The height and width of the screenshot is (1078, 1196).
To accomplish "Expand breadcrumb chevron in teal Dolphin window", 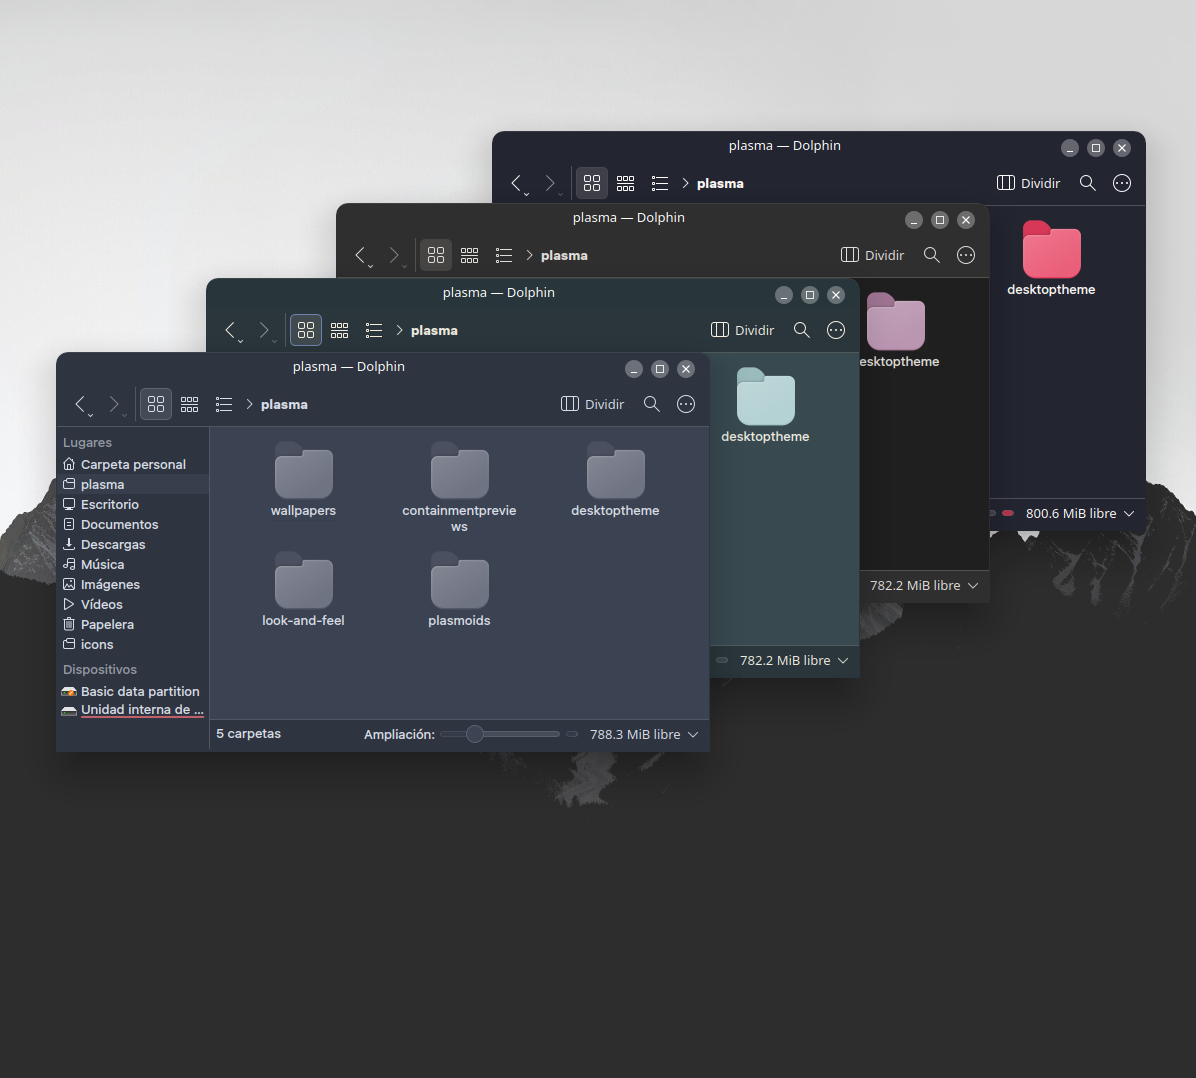I will [x=399, y=330].
